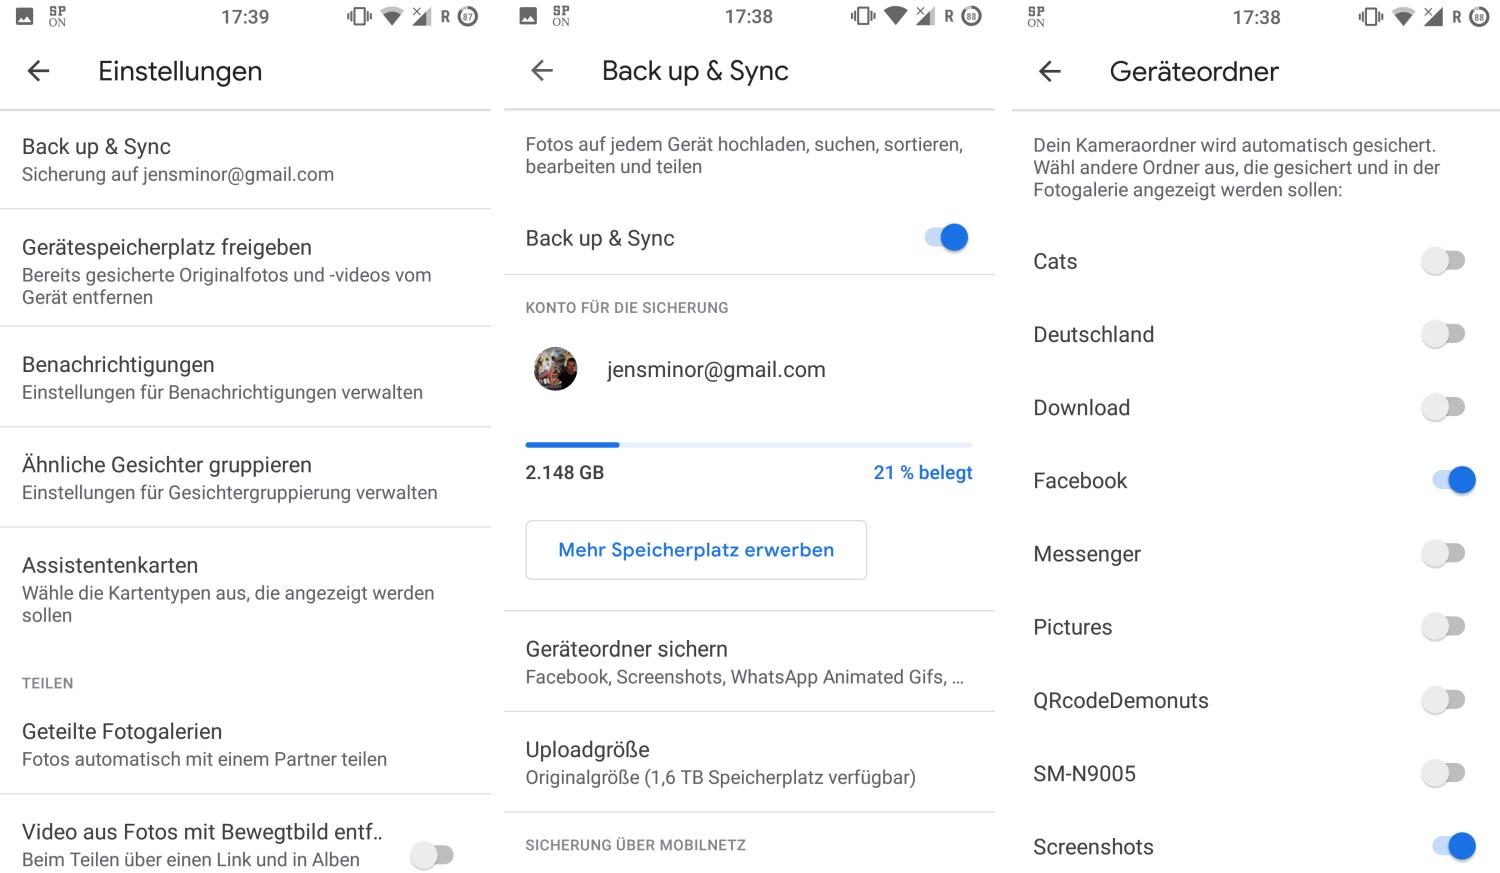Tap the 21 % belegt link
The height and width of the screenshot is (873, 1500).
point(922,472)
